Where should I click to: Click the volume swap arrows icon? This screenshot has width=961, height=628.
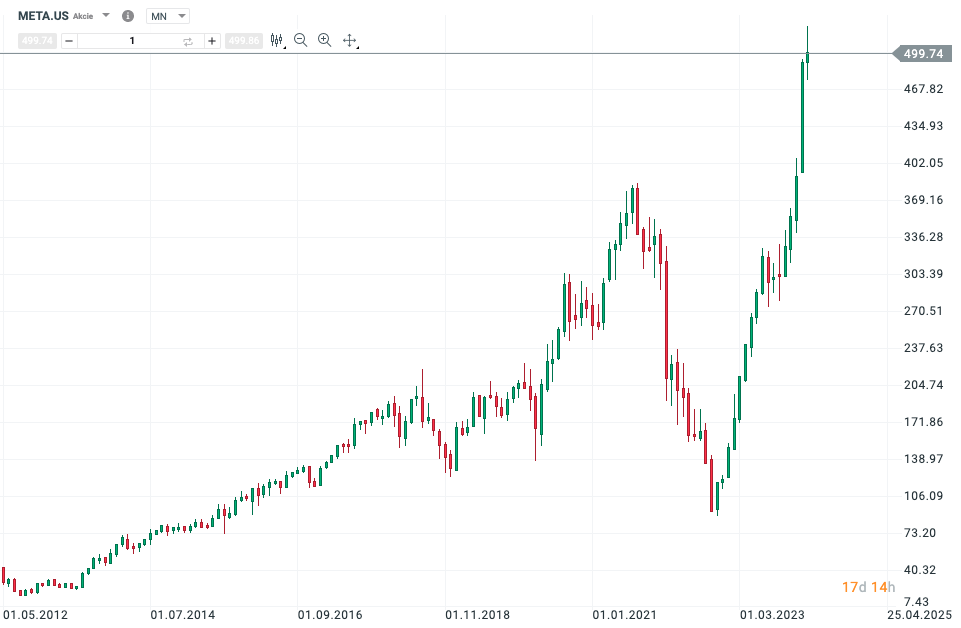click(187, 41)
